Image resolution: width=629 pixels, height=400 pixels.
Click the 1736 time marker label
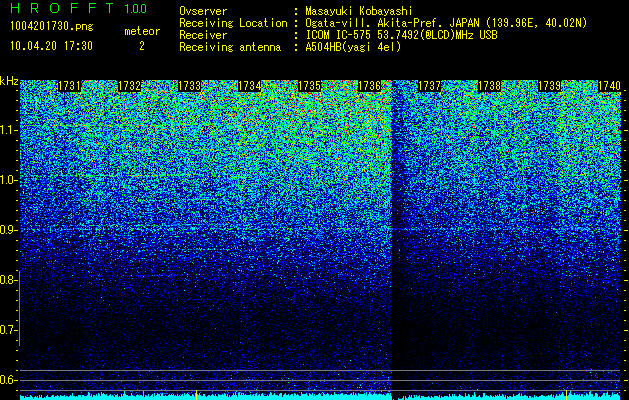click(369, 86)
